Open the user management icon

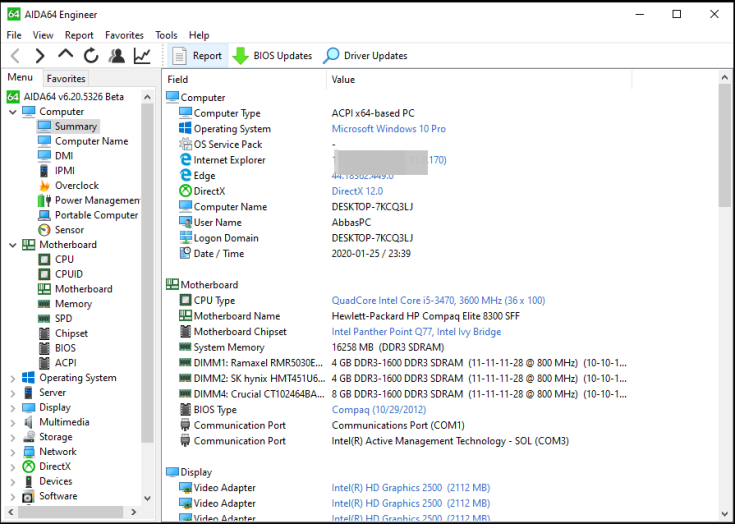pos(117,56)
